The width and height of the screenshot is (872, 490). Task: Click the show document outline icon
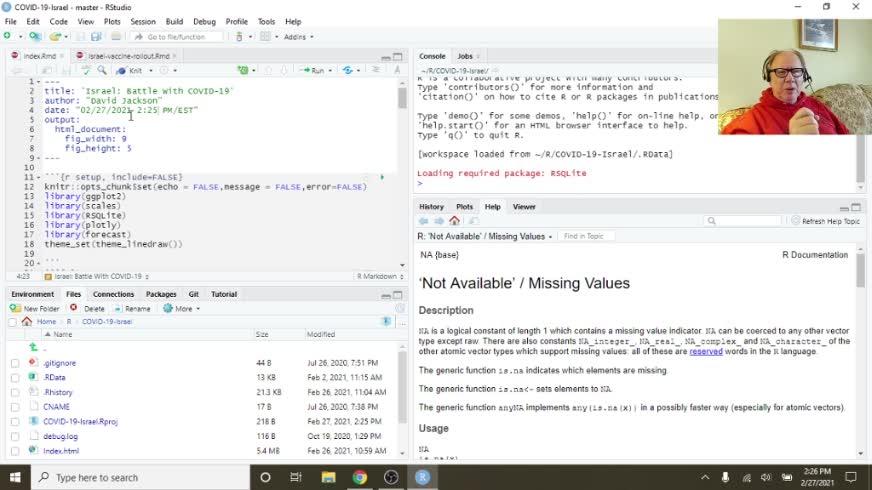376,70
